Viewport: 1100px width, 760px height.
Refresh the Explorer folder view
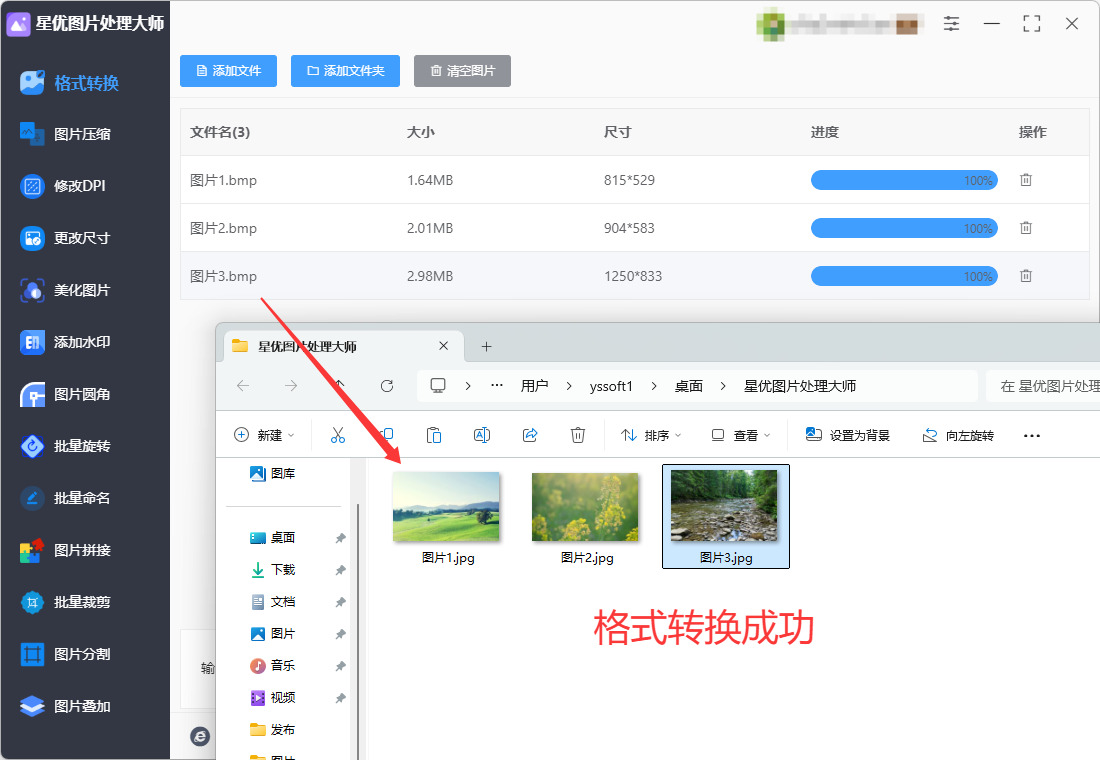pos(387,386)
